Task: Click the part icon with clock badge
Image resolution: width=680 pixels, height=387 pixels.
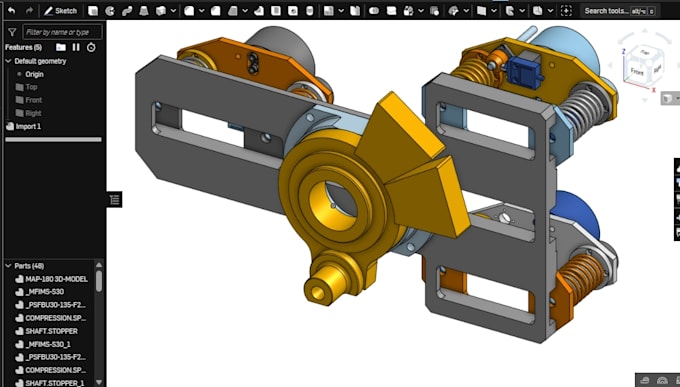Action: pos(434,11)
